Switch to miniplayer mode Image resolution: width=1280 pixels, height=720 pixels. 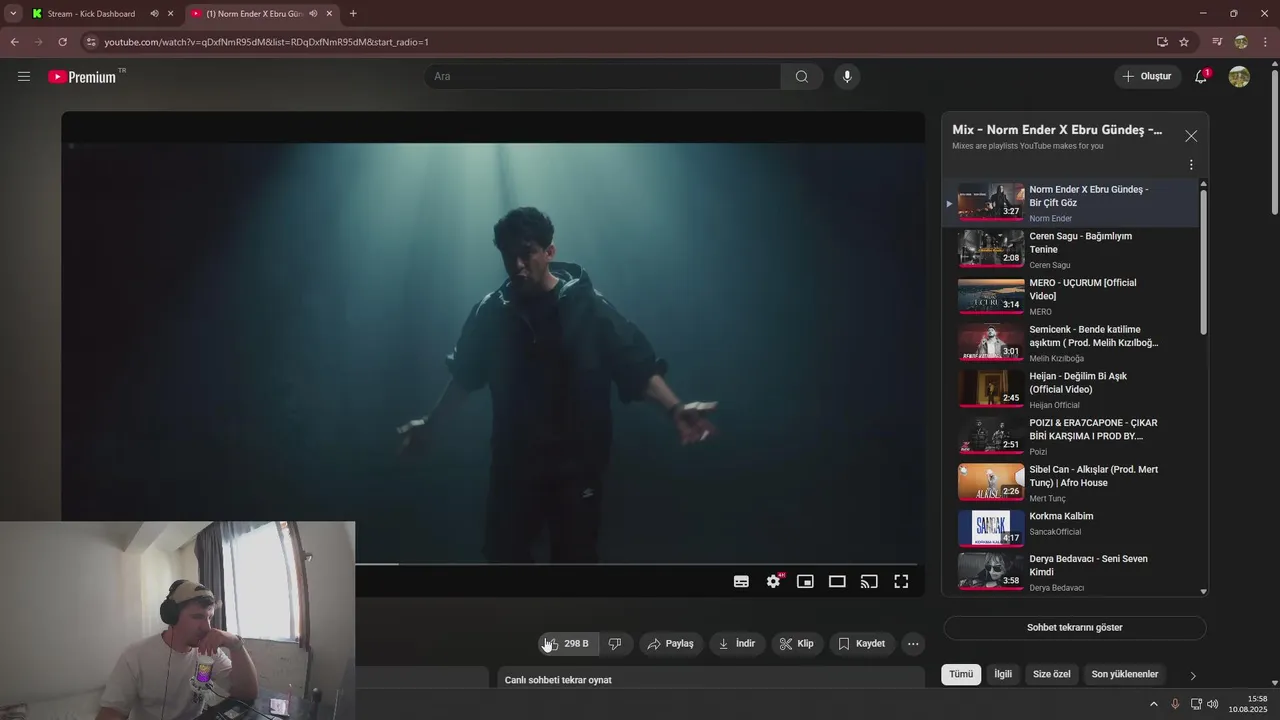coord(805,581)
